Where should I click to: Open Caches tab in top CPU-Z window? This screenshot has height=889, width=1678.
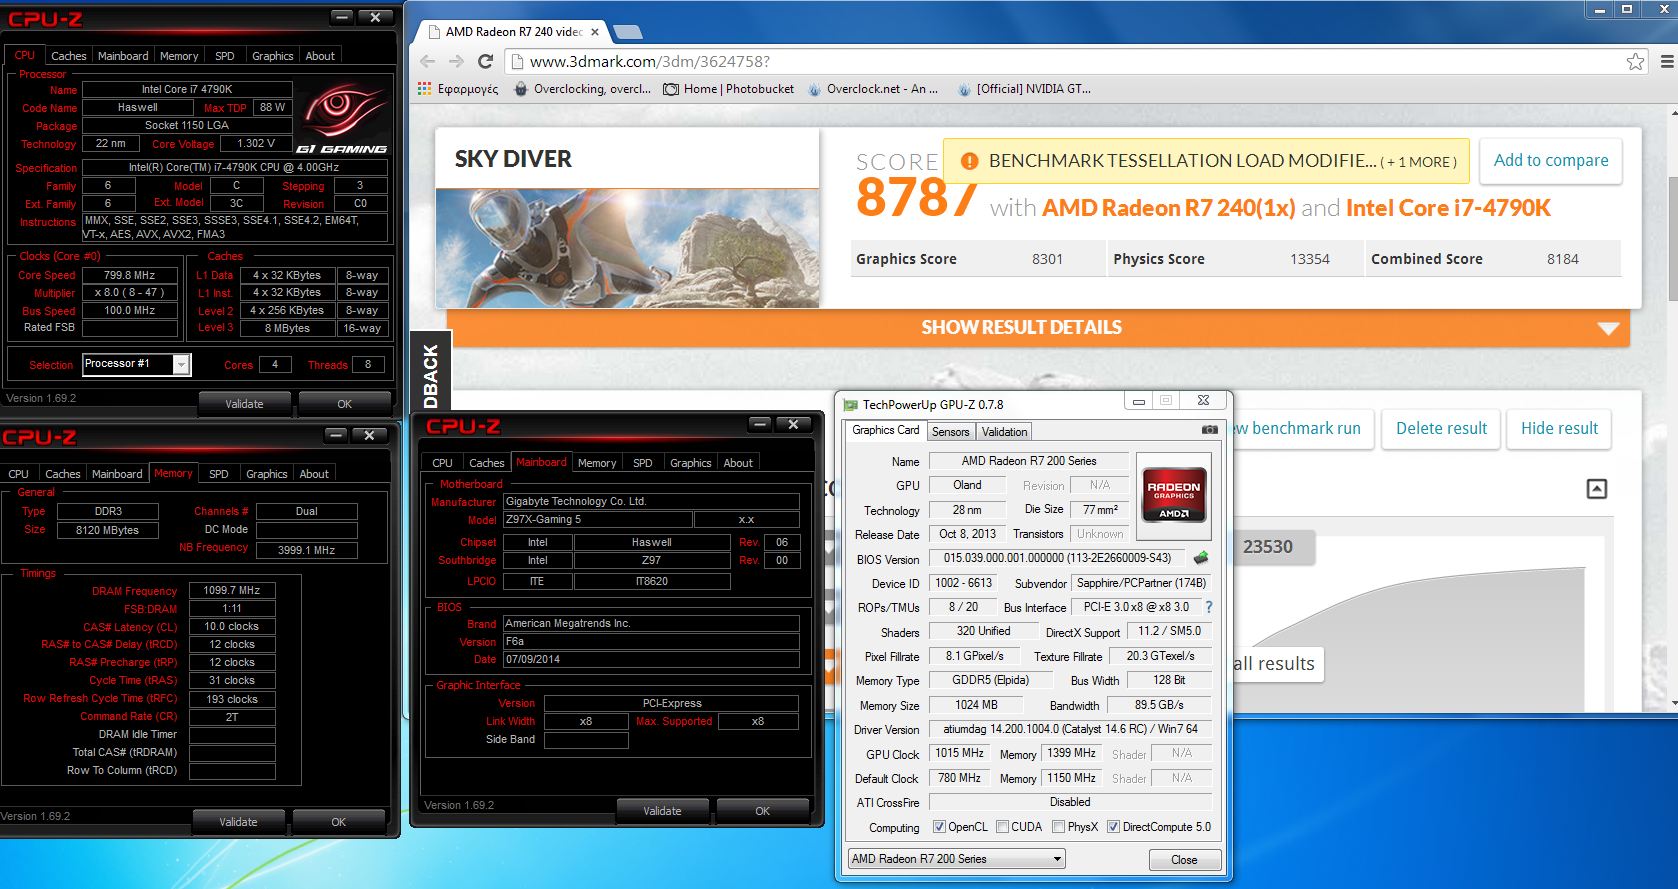[69, 56]
